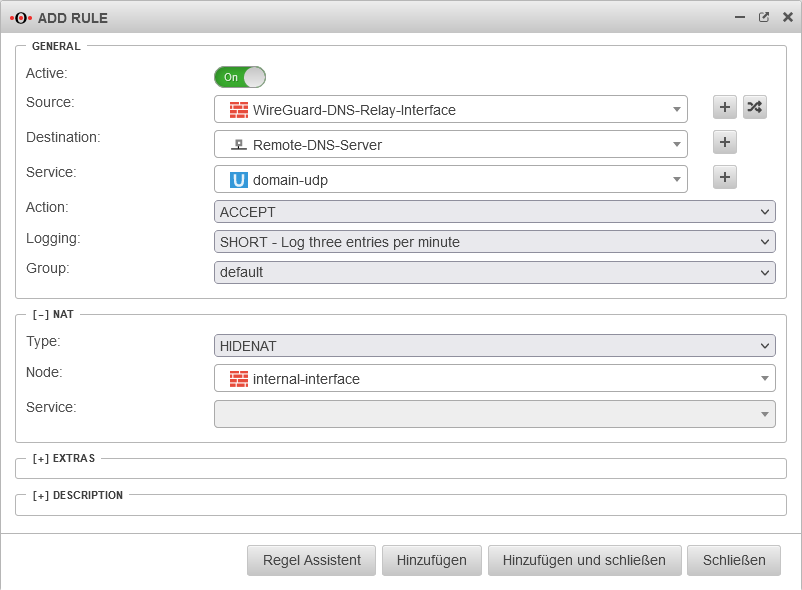Click the swap source and destination icon
The image size is (802, 590).
(x=755, y=108)
